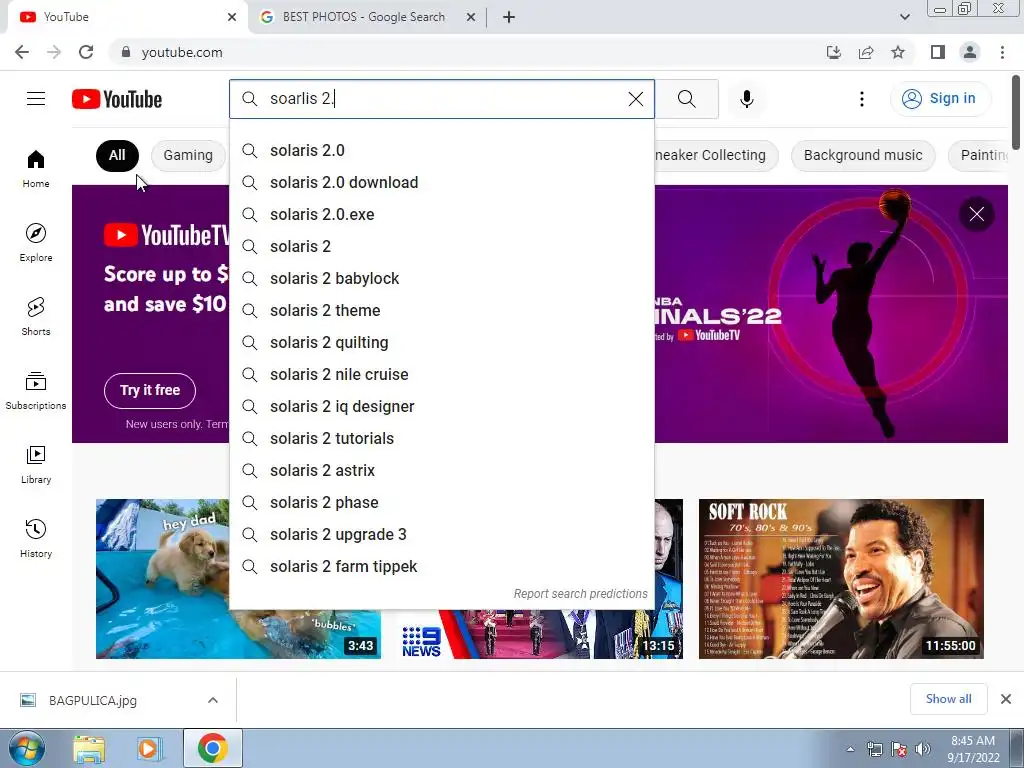Select the Background music filter chip
This screenshot has width=1024, height=768.
click(863, 155)
